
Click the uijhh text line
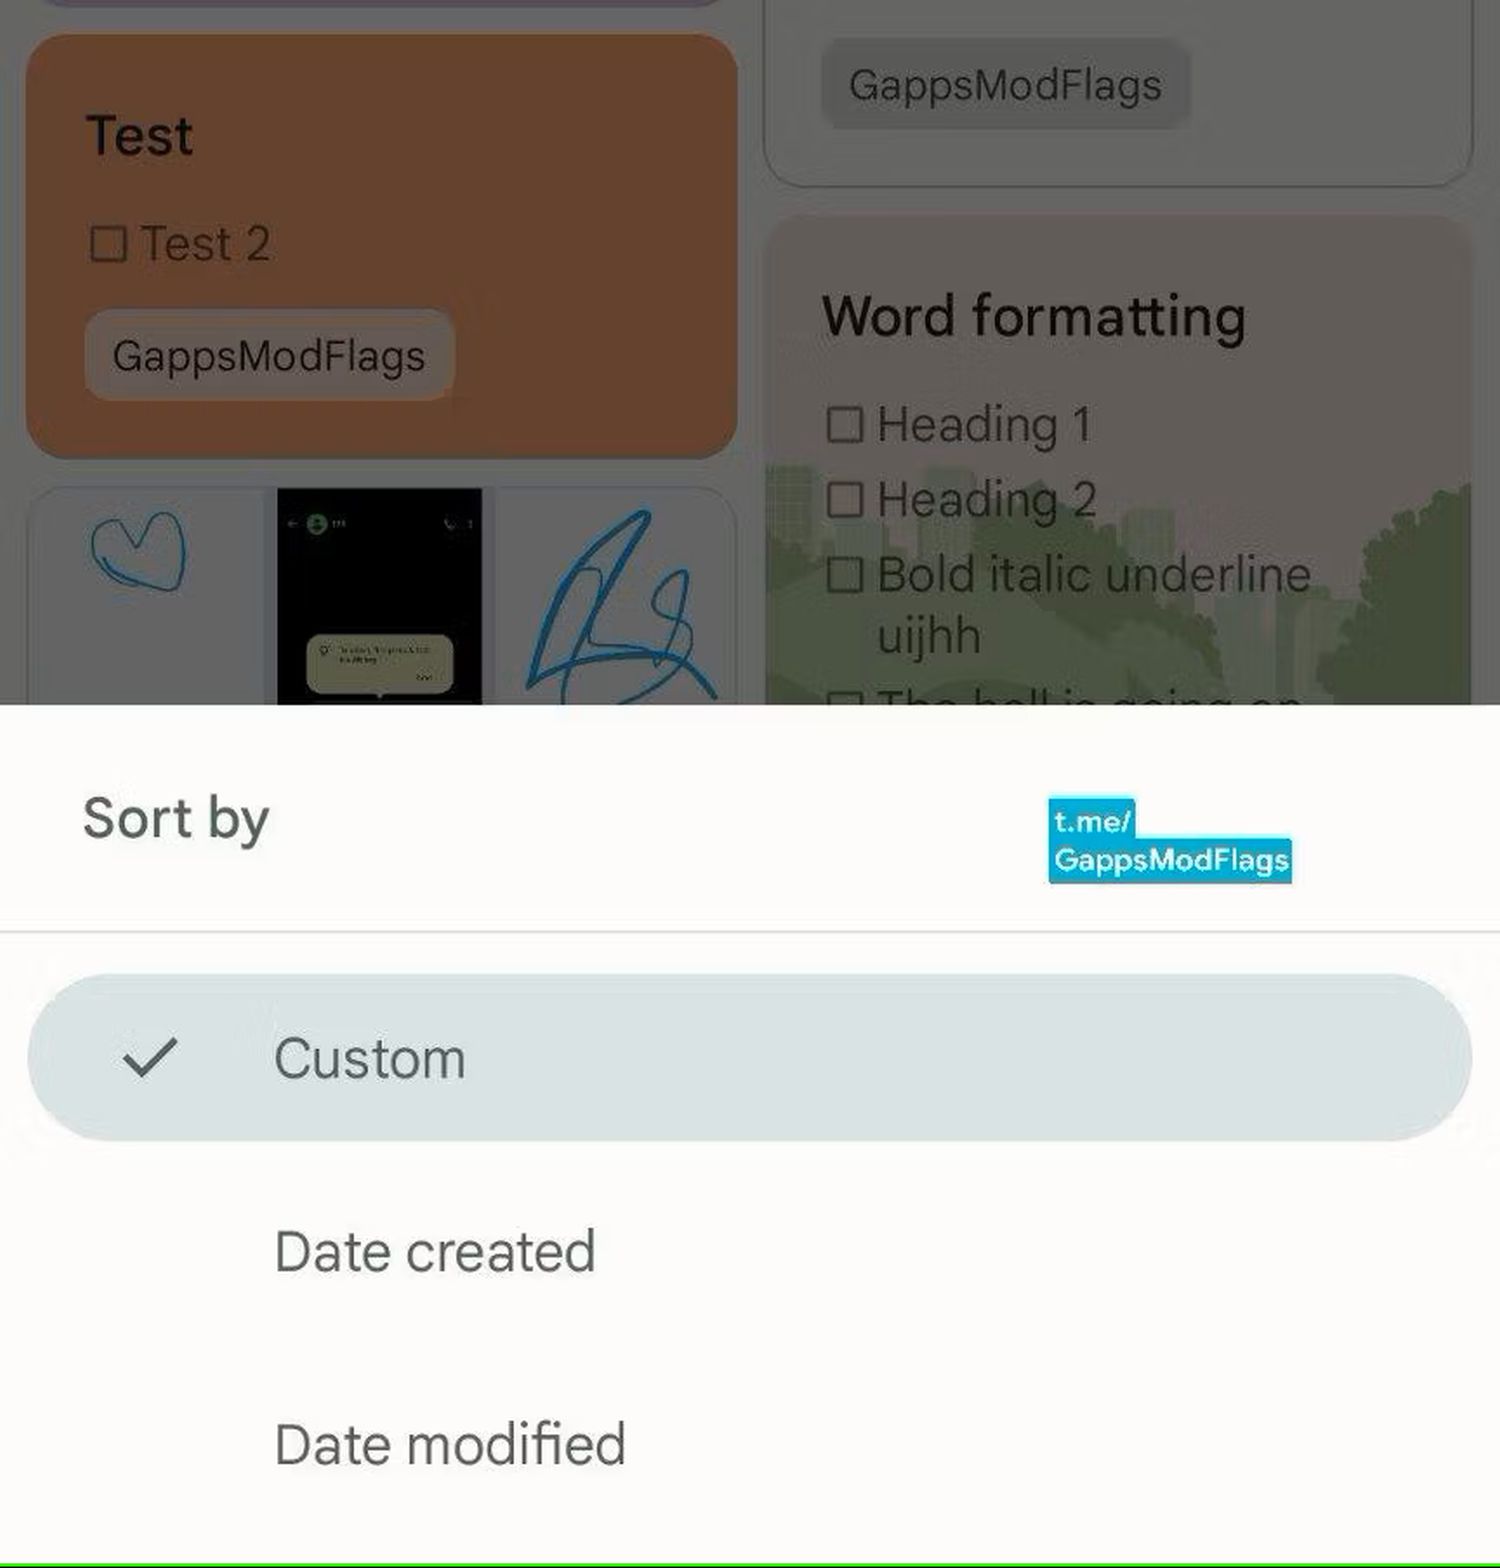tap(928, 636)
